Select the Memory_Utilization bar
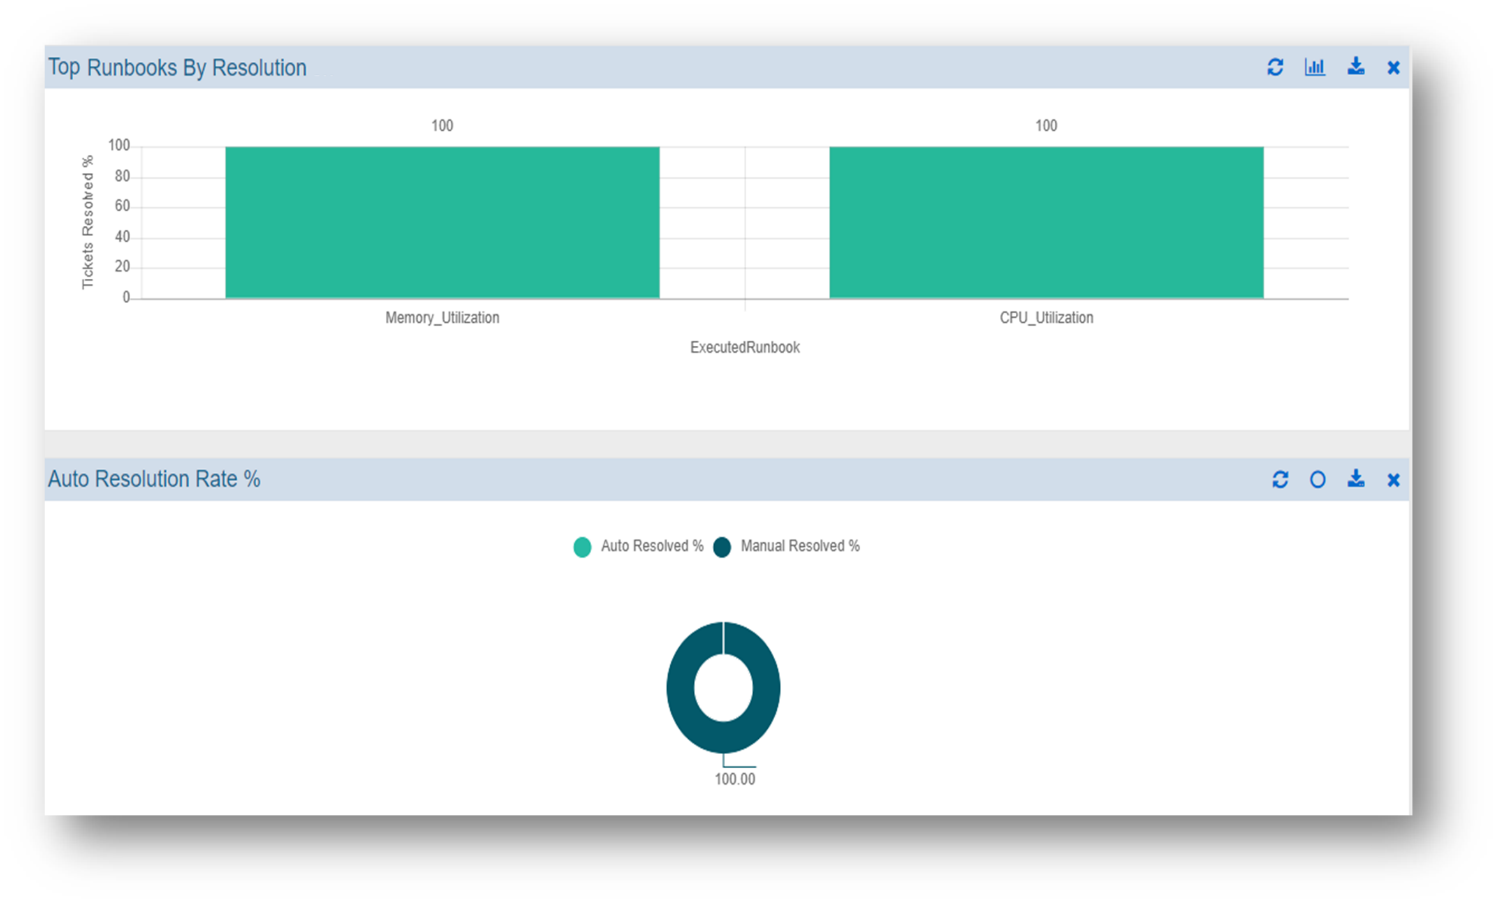Screen dimensions: 1503x906 [x=442, y=222]
